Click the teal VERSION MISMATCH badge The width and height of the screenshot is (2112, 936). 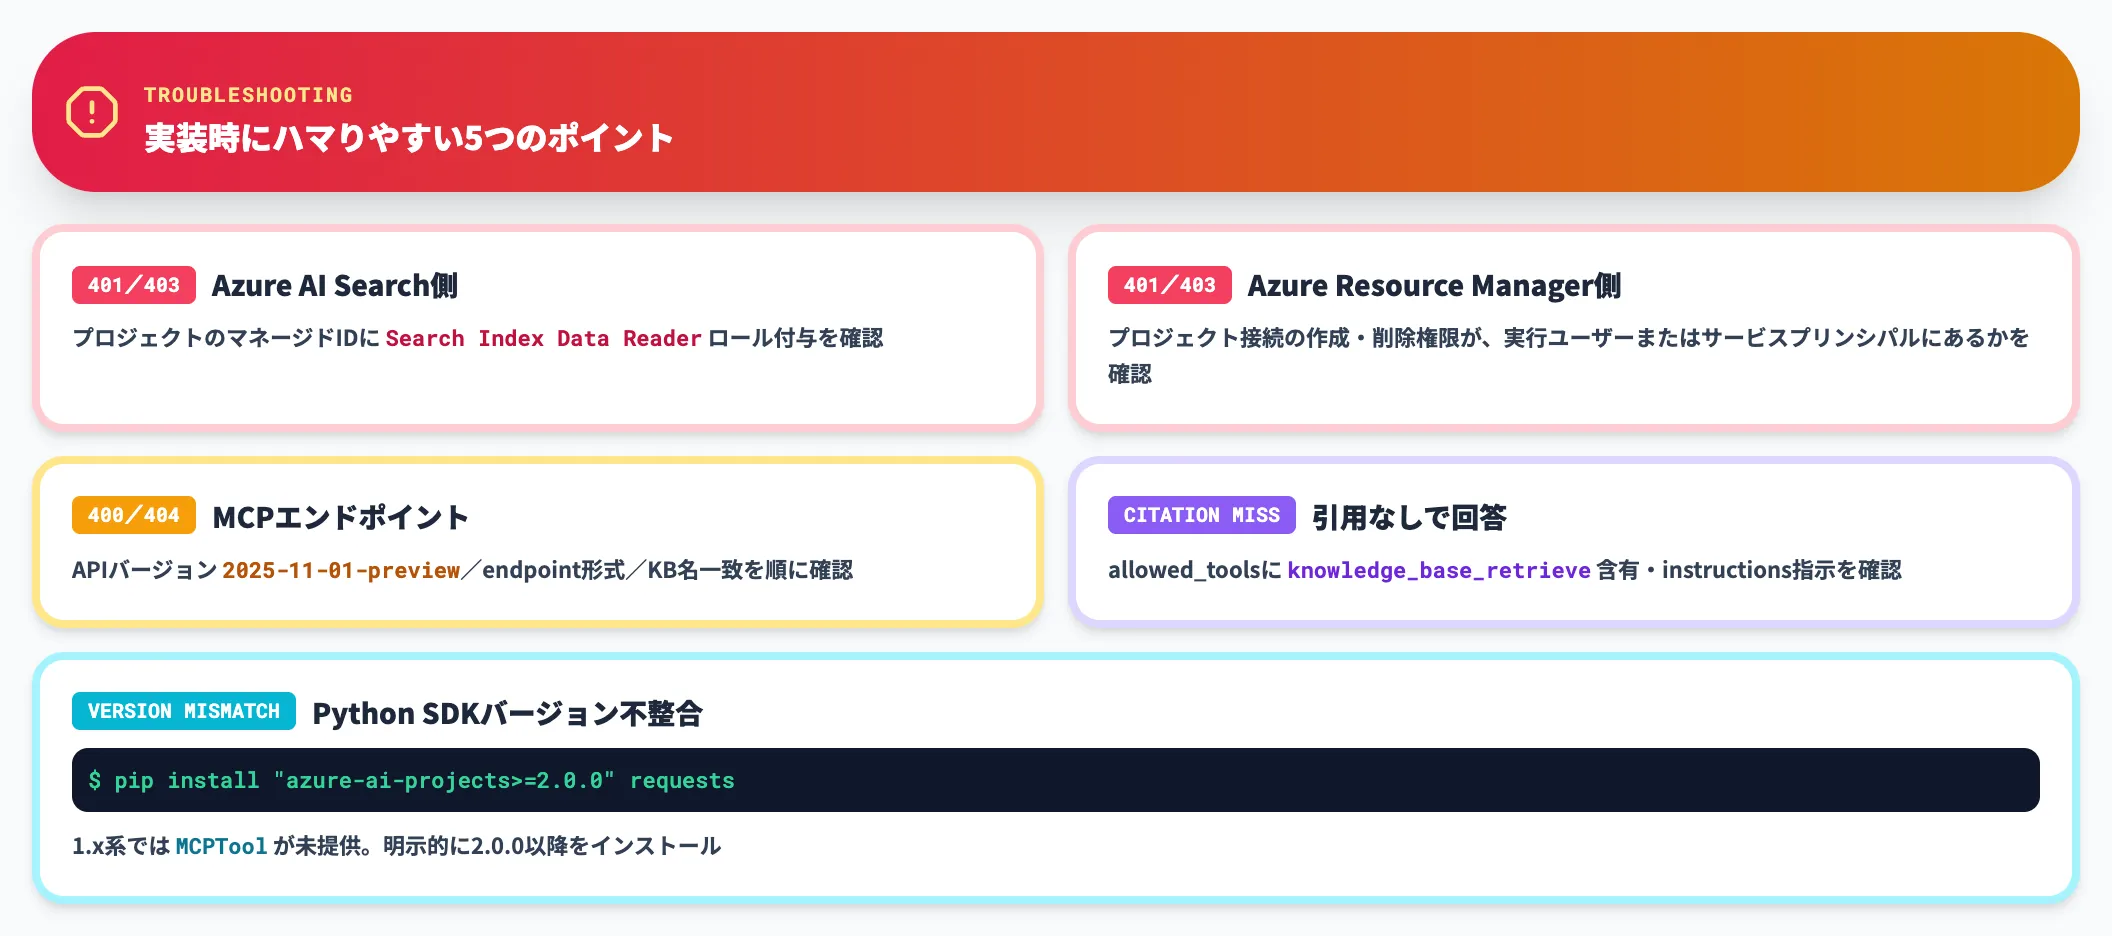tap(184, 711)
